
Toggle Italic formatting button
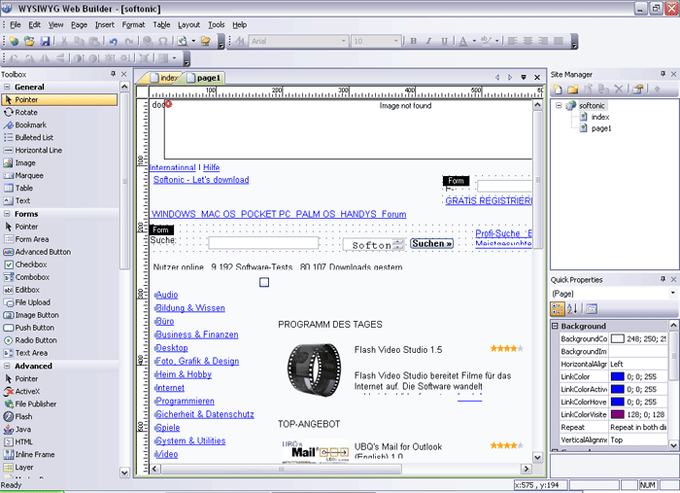[x=428, y=41]
